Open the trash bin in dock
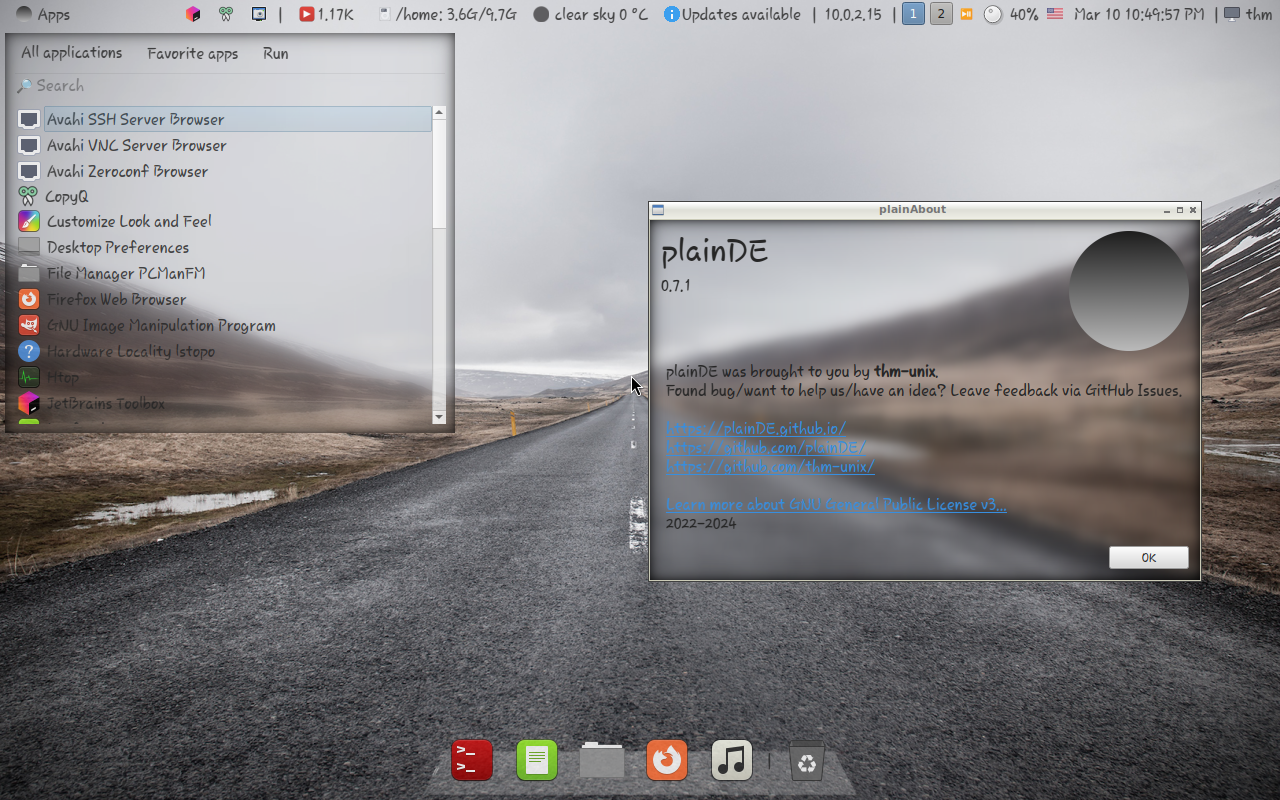The width and height of the screenshot is (1280, 800). pos(807,761)
